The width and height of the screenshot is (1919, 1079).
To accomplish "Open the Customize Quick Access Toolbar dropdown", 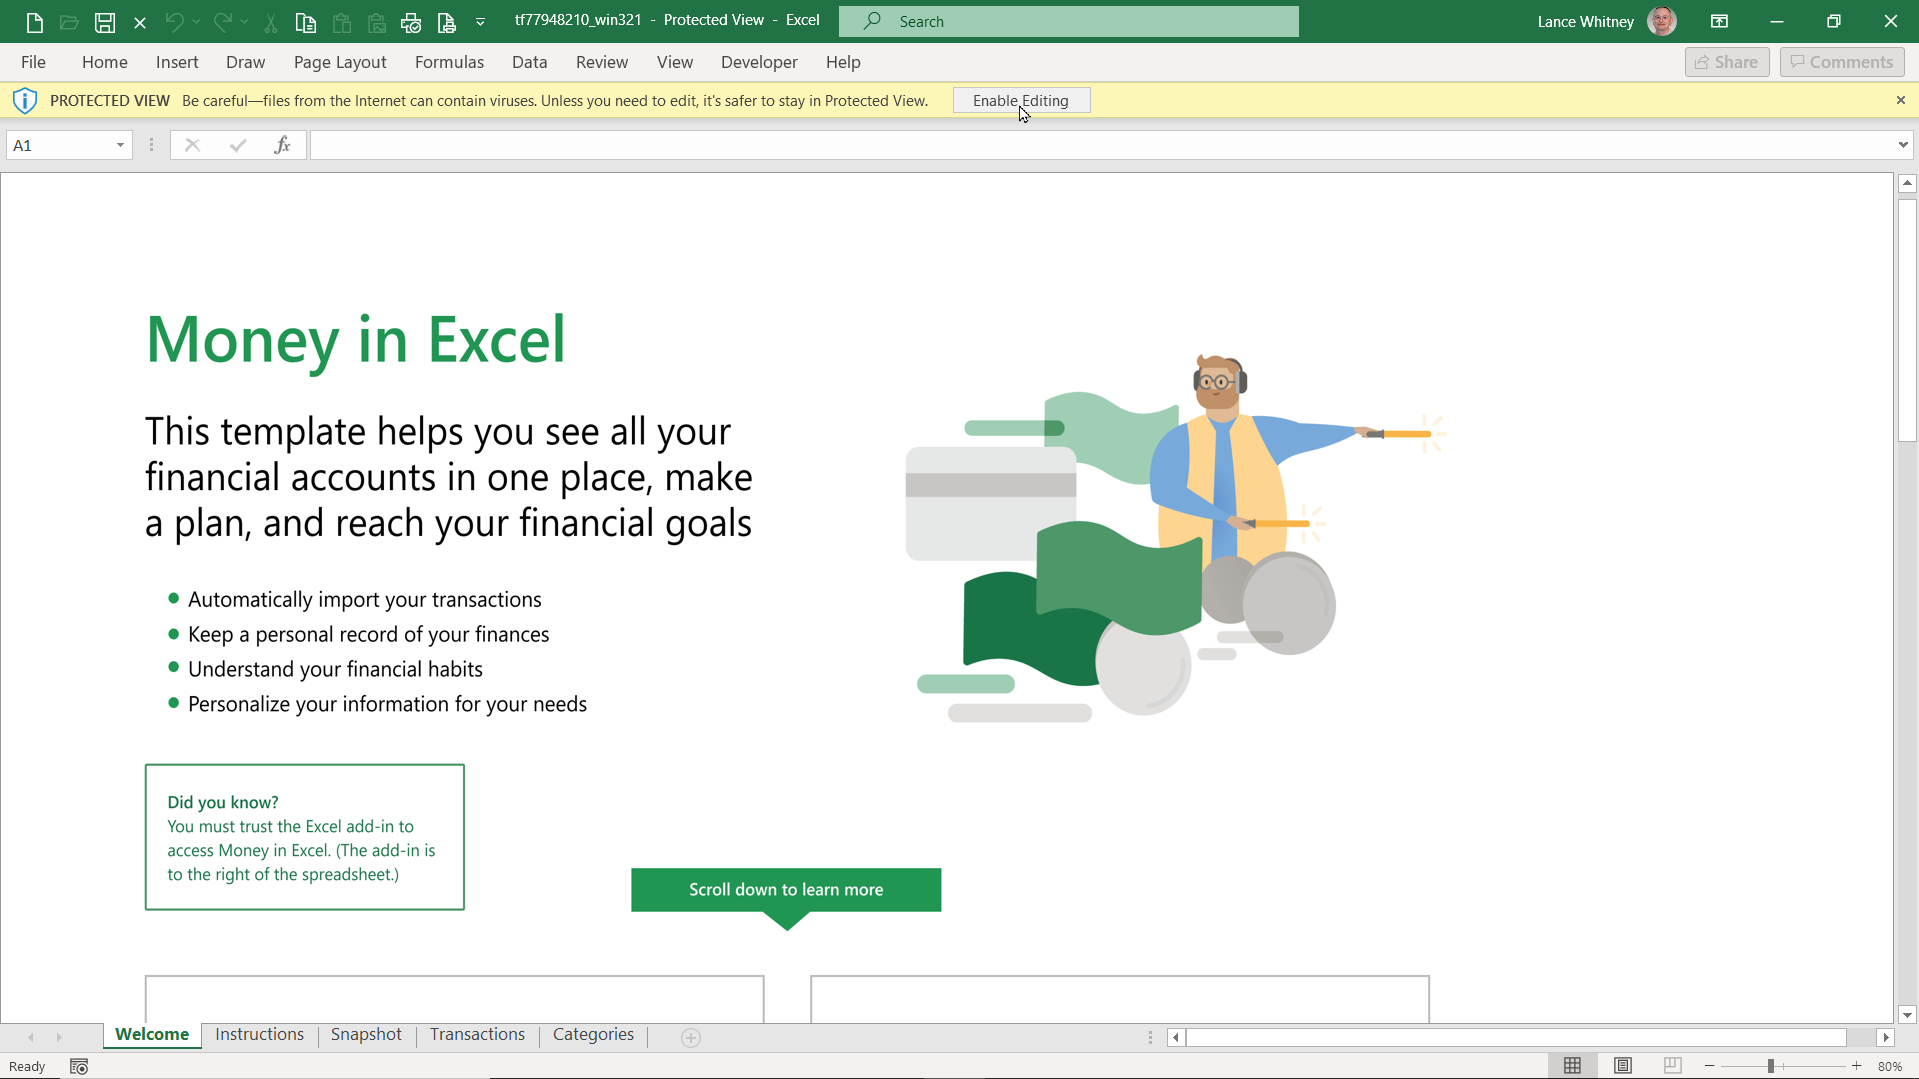I will tap(481, 22).
